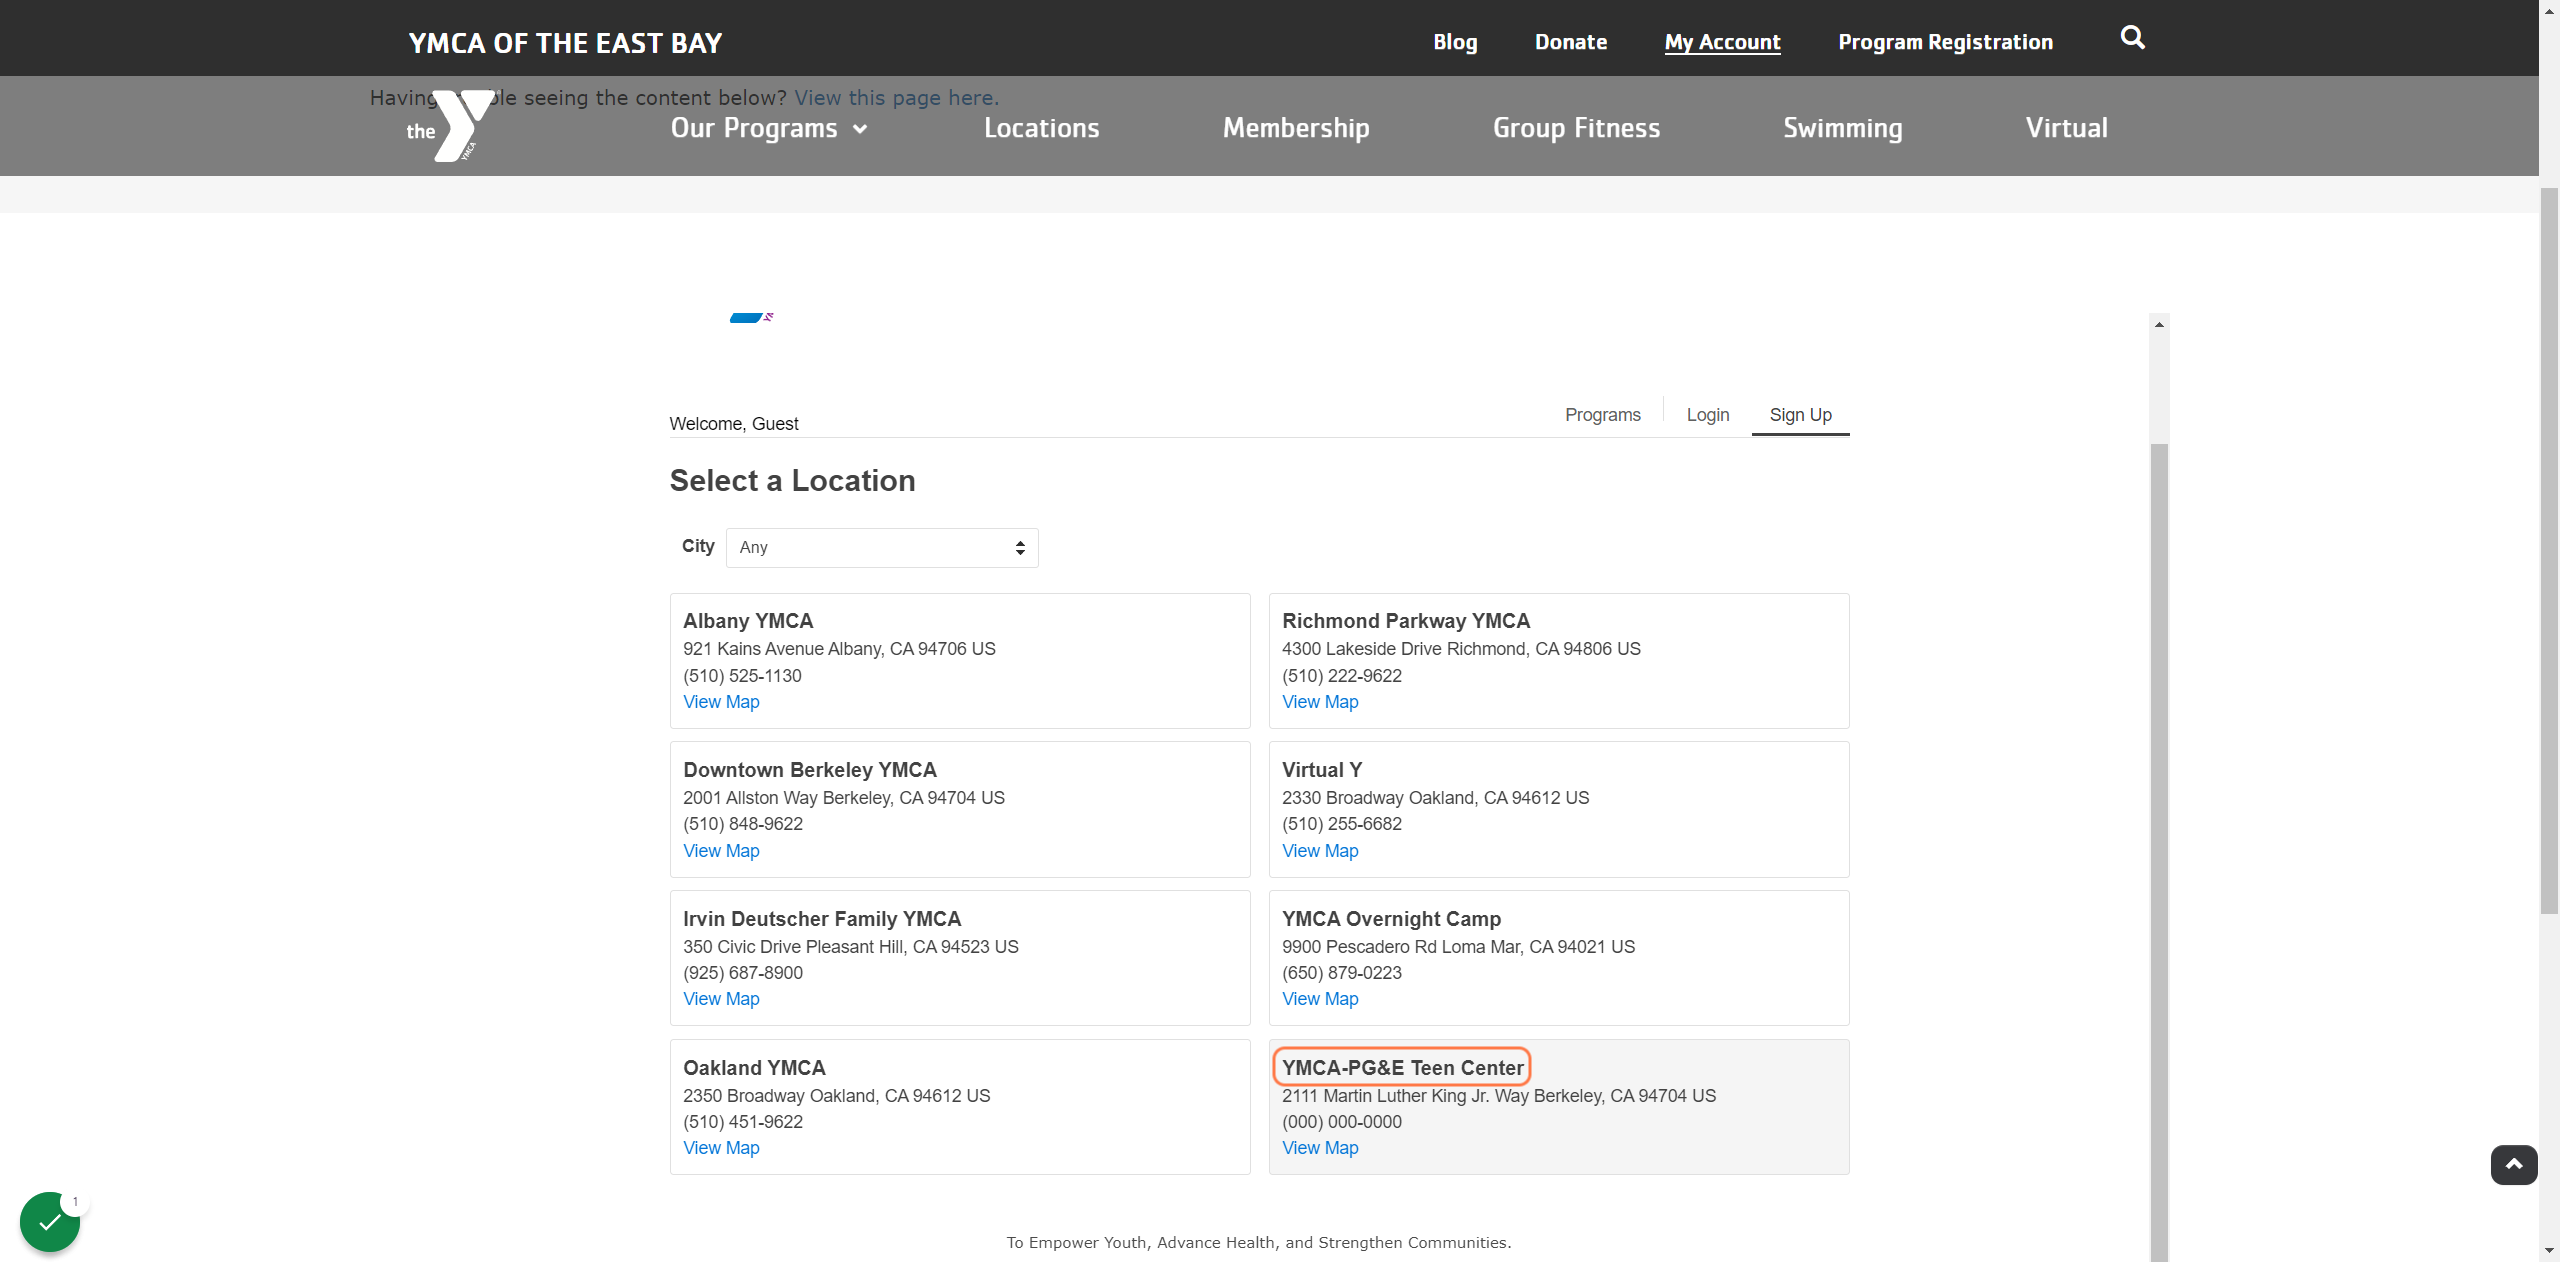Switch to the Programs tab
The image size is (2560, 1262).
tap(1602, 415)
